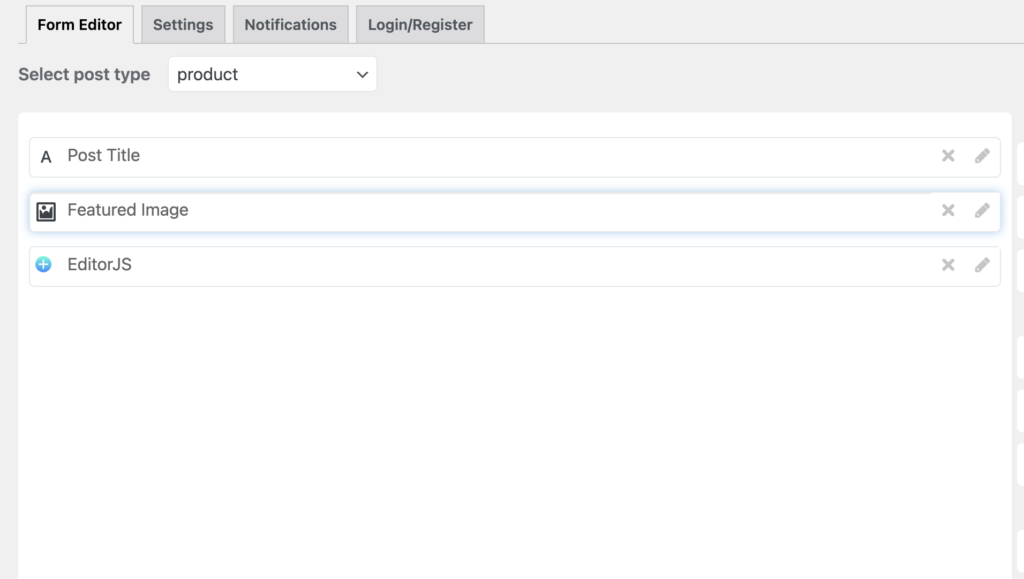Viewport: 1024px width, 579px height.
Task: Open Featured Image field edit pencil
Action: [x=982, y=210]
